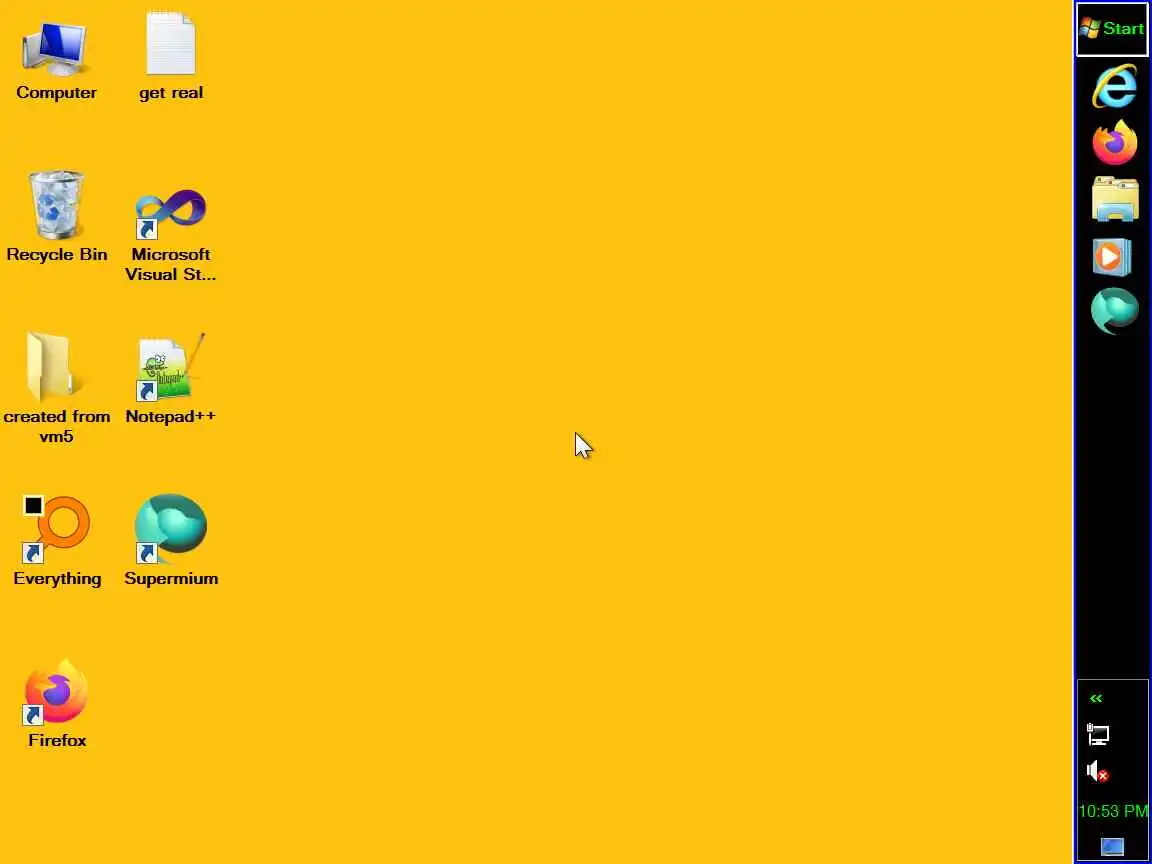This screenshot has width=1152, height=864.
Task: Open the network status tray icon
Action: click(1098, 734)
